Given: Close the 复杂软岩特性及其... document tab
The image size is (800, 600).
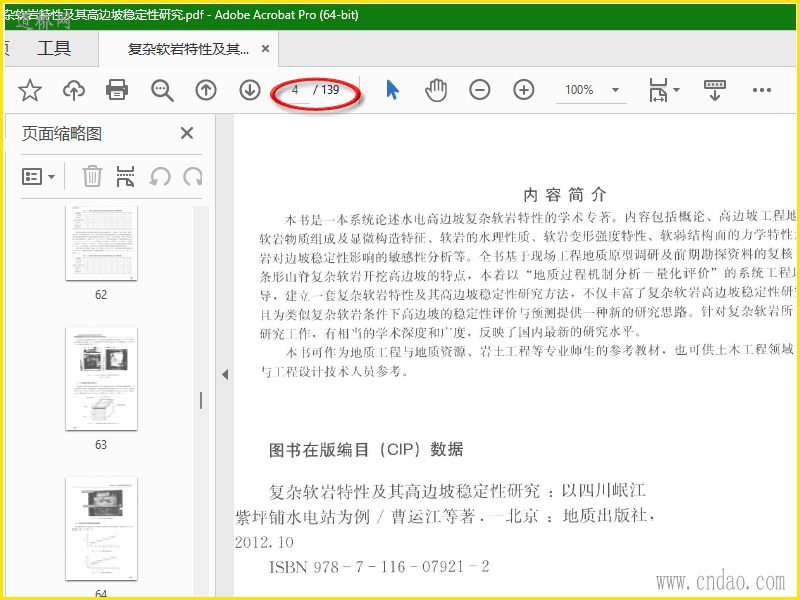Looking at the screenshot, I should (265, 48).
